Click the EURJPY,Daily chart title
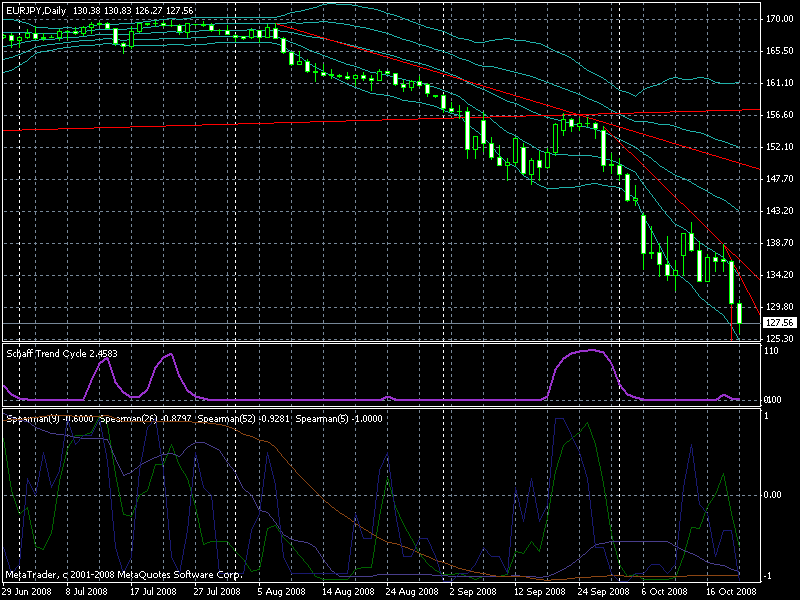This screenshot has width=800, height=600. (37, 11)
